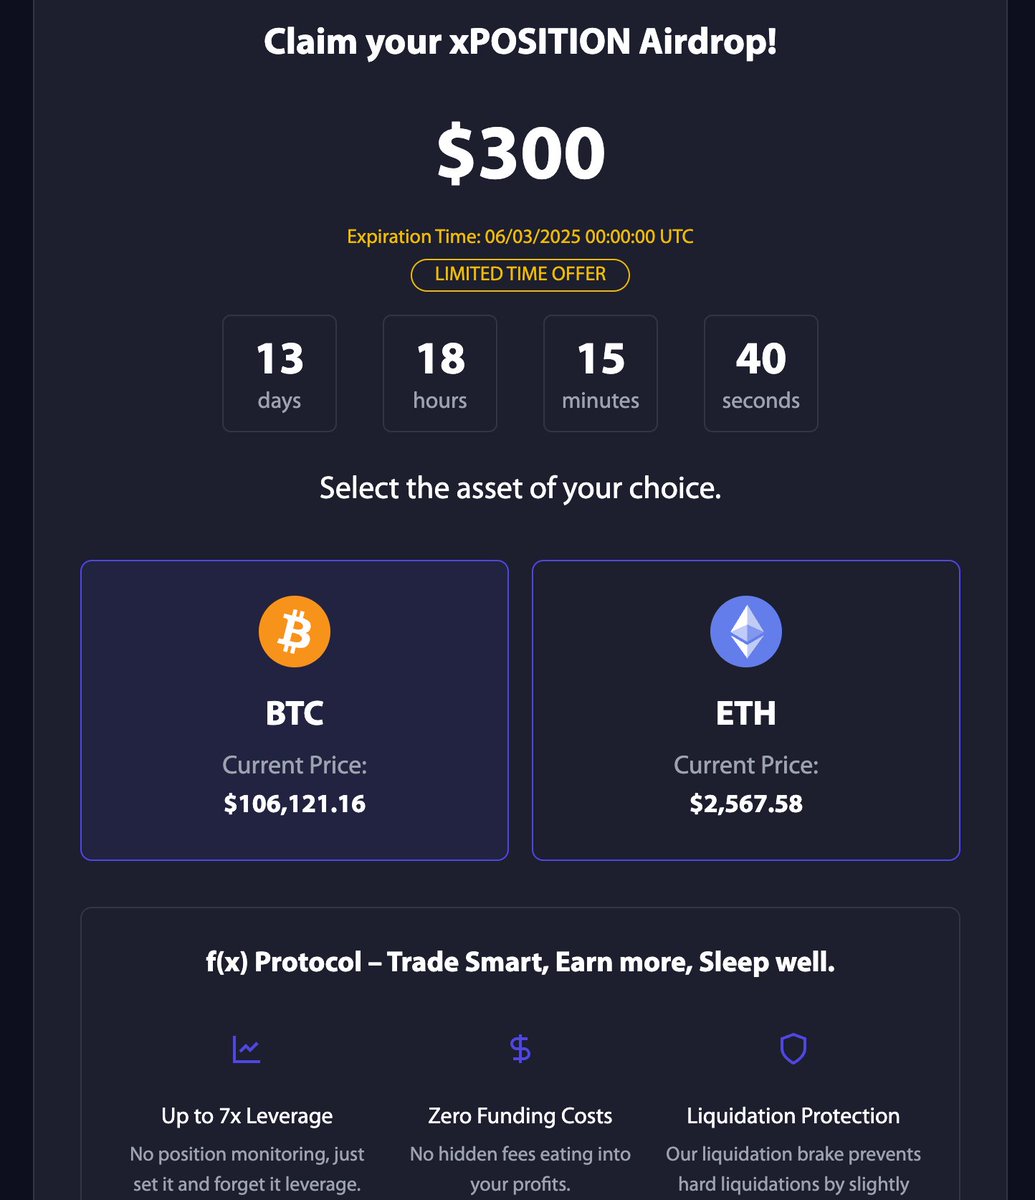Click the orange Bitcoin logo icon
Viewport: 1035px width, 1200px height.
tap(294, 631)
